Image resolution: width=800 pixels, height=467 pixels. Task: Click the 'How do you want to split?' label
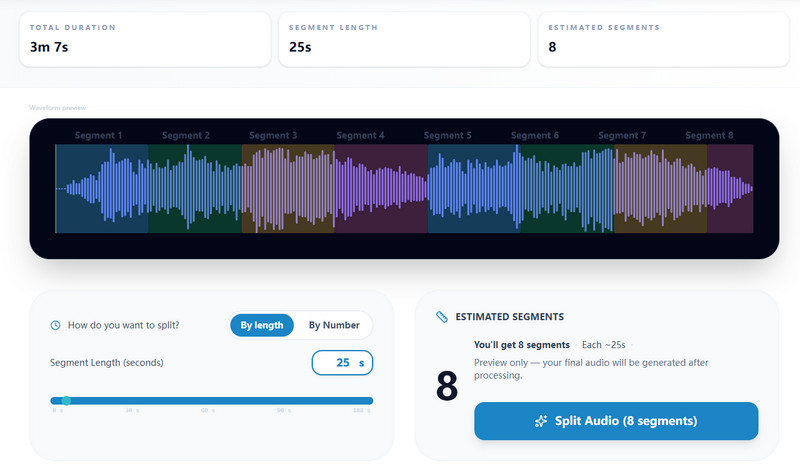tap(123, 325)
